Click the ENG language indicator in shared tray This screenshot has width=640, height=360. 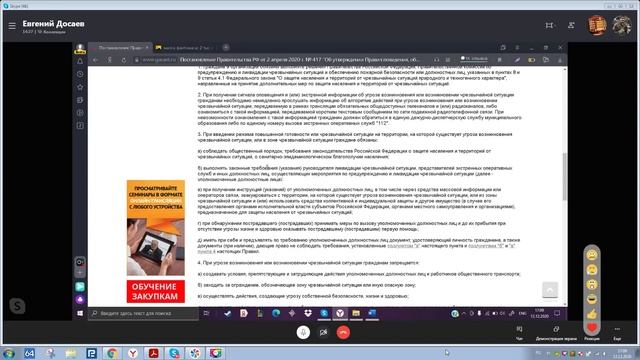(x=522, y=313)
